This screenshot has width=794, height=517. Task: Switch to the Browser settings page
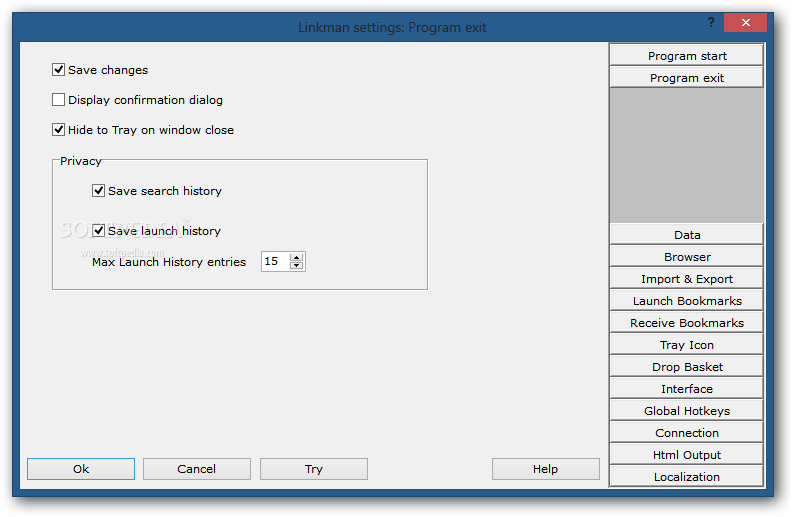(687, 257)
